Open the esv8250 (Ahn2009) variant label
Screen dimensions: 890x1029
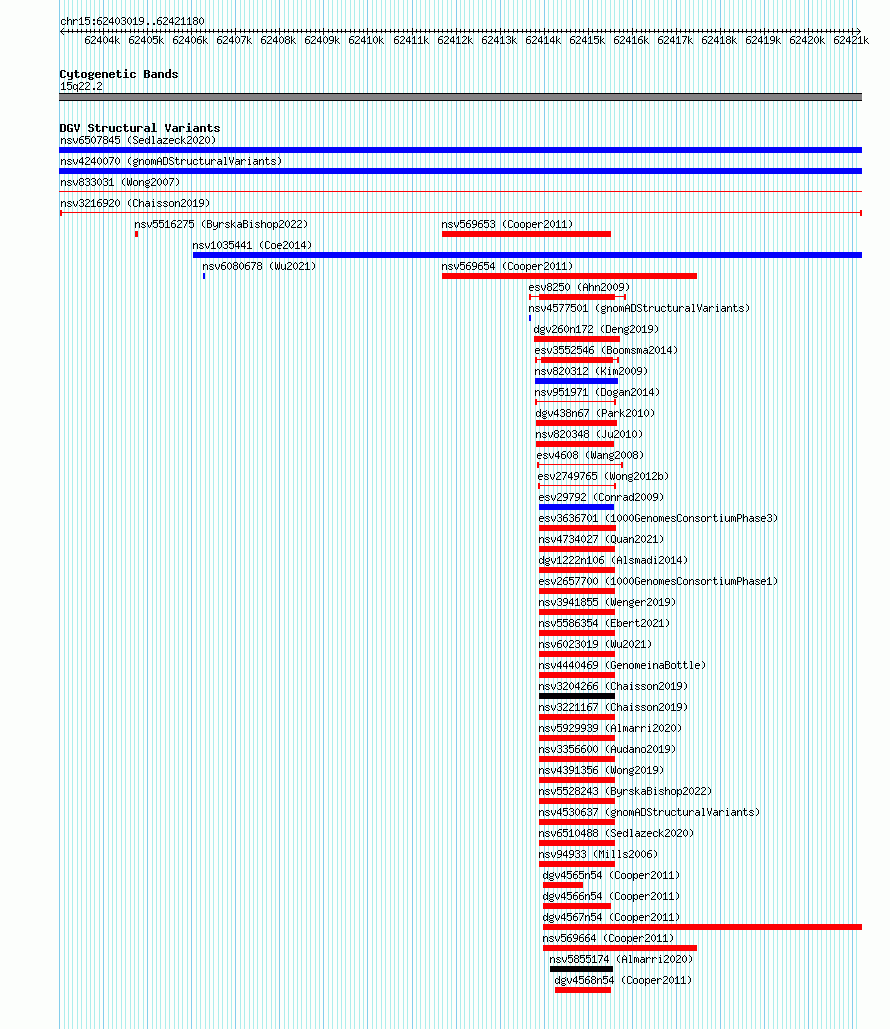tap(579, 287)
